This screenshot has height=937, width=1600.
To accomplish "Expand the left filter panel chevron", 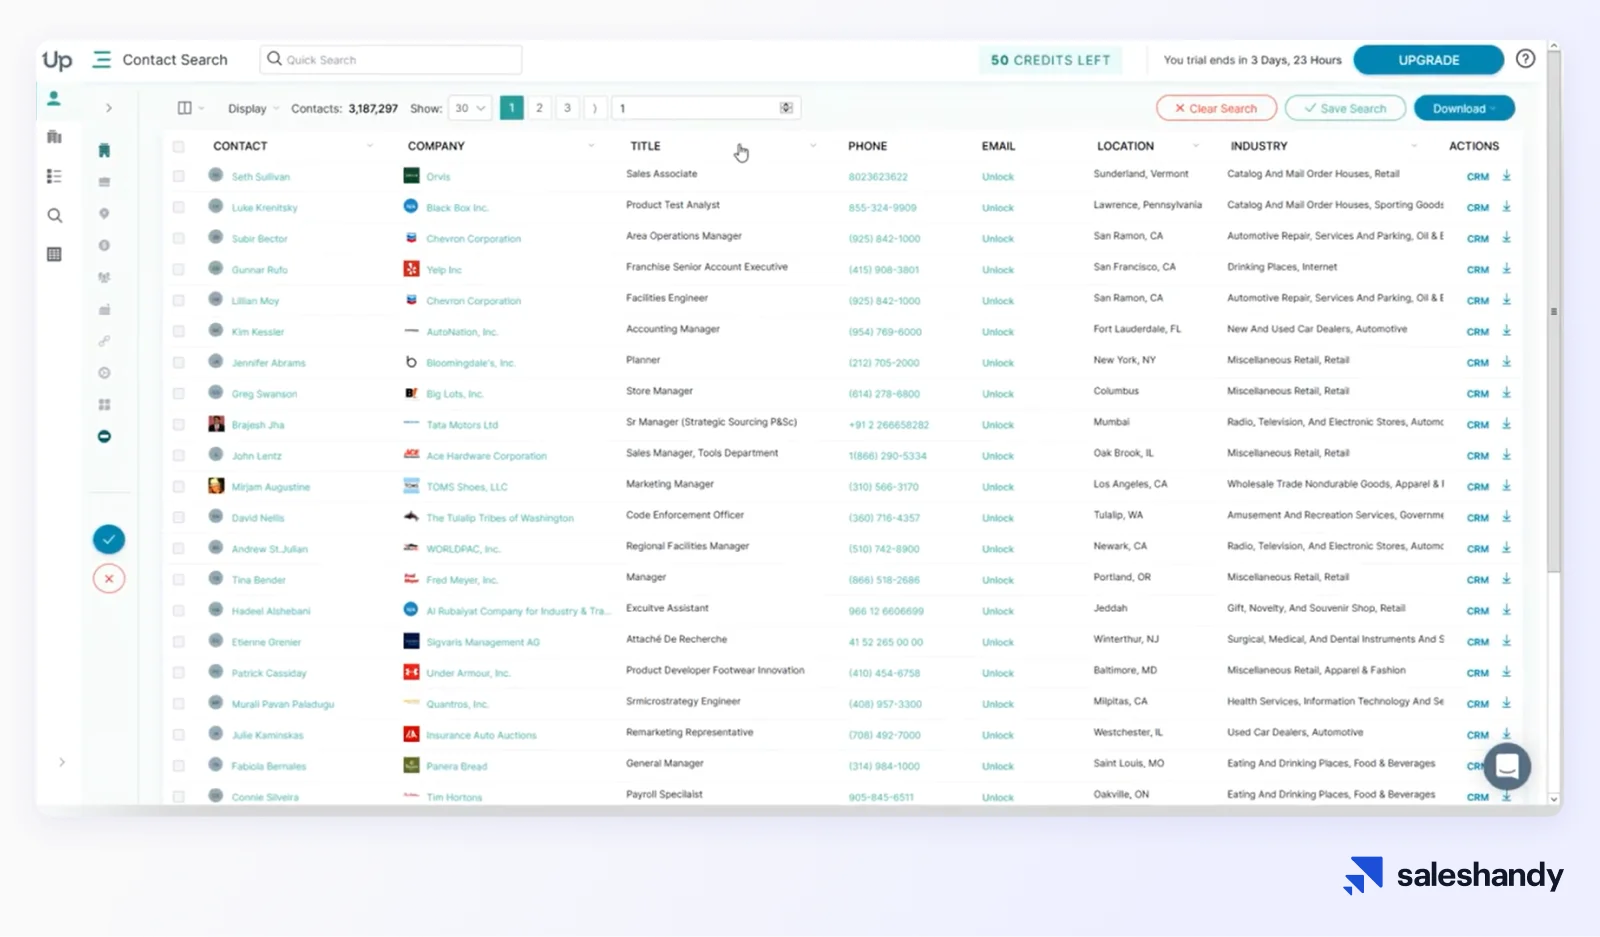I will point(109,108).
